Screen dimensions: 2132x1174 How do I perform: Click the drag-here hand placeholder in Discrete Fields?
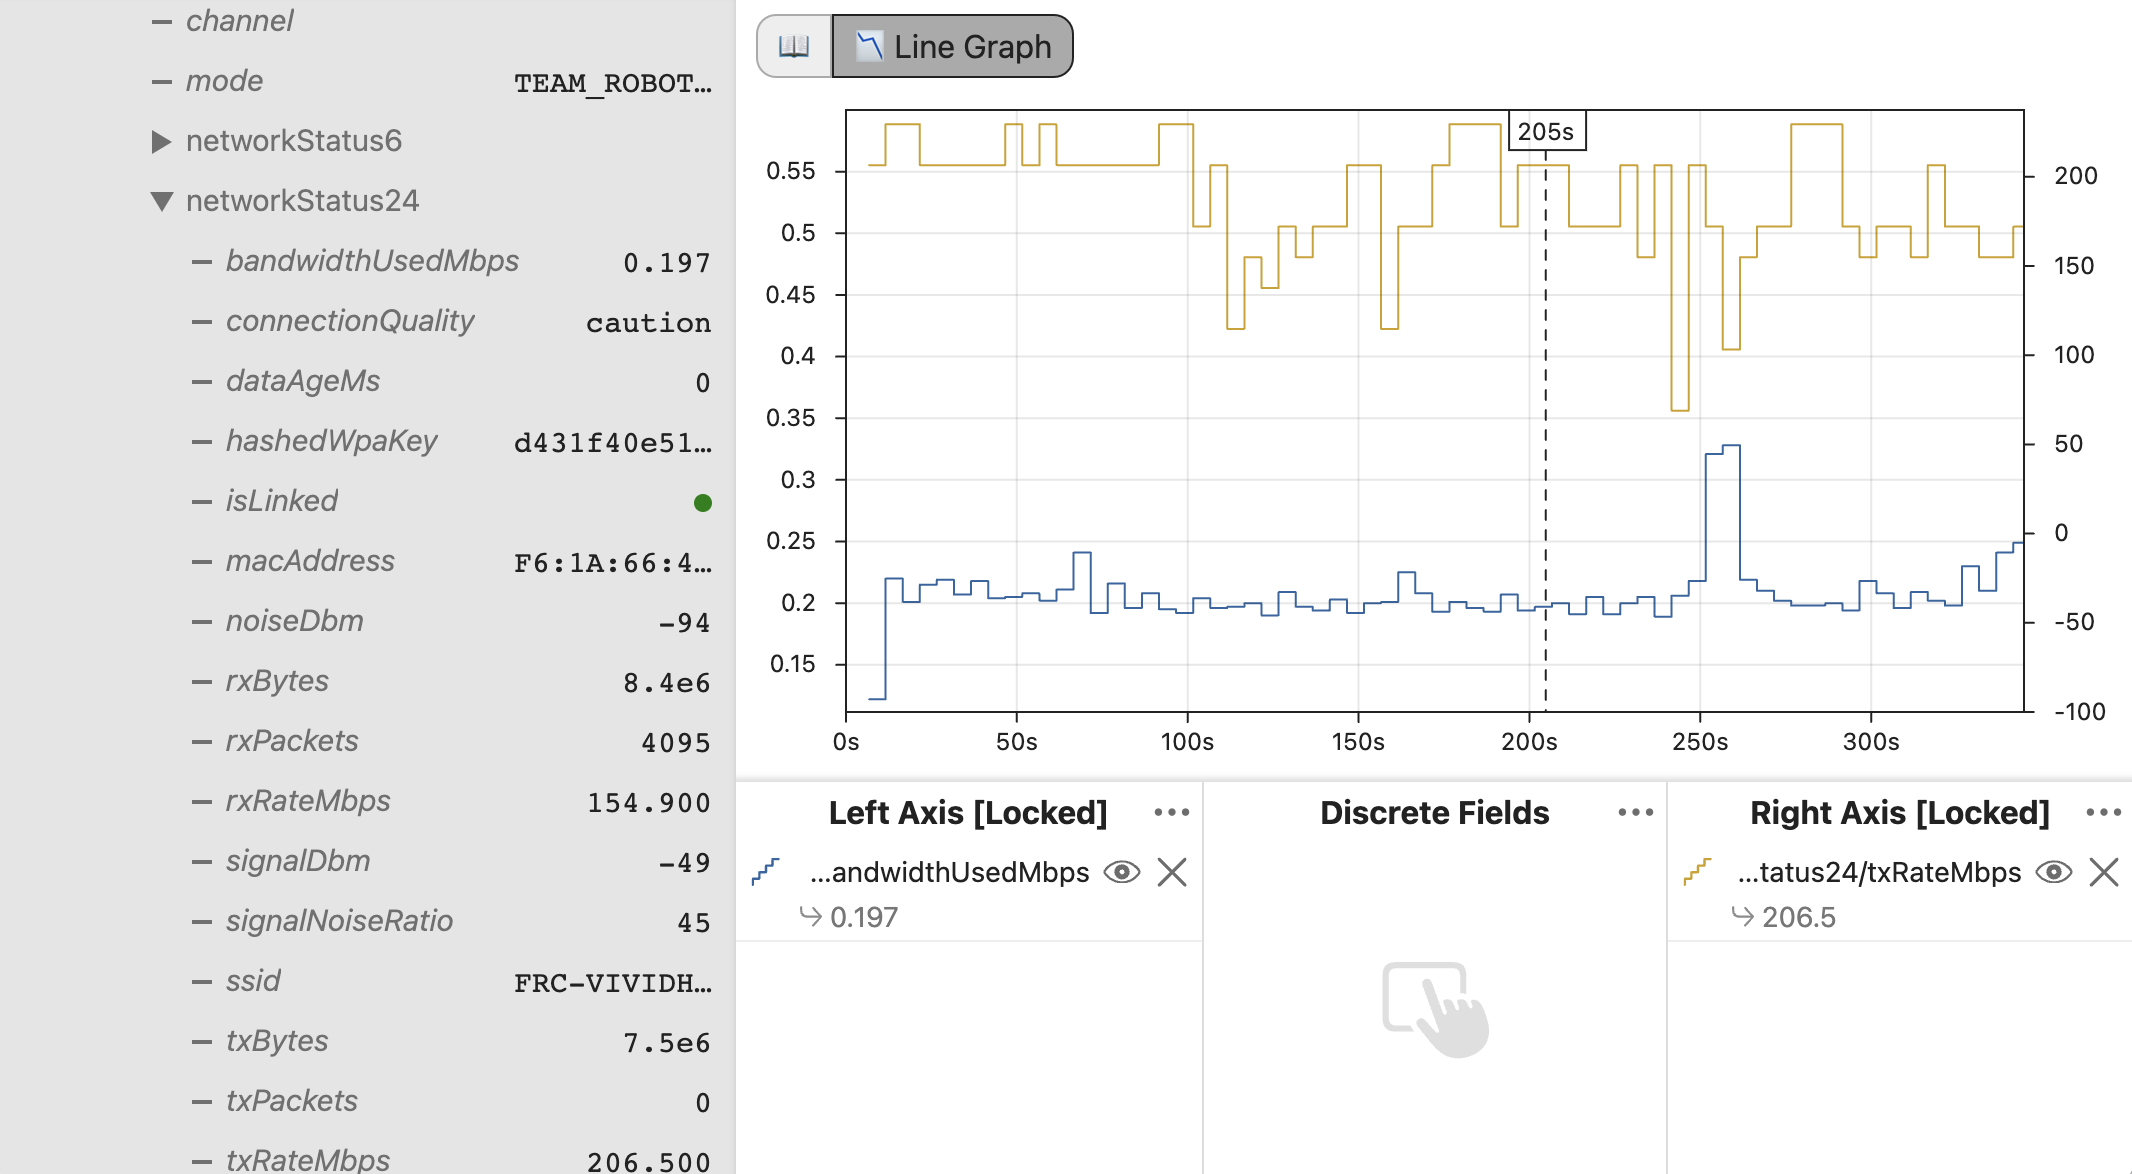coord(1436,1008)
